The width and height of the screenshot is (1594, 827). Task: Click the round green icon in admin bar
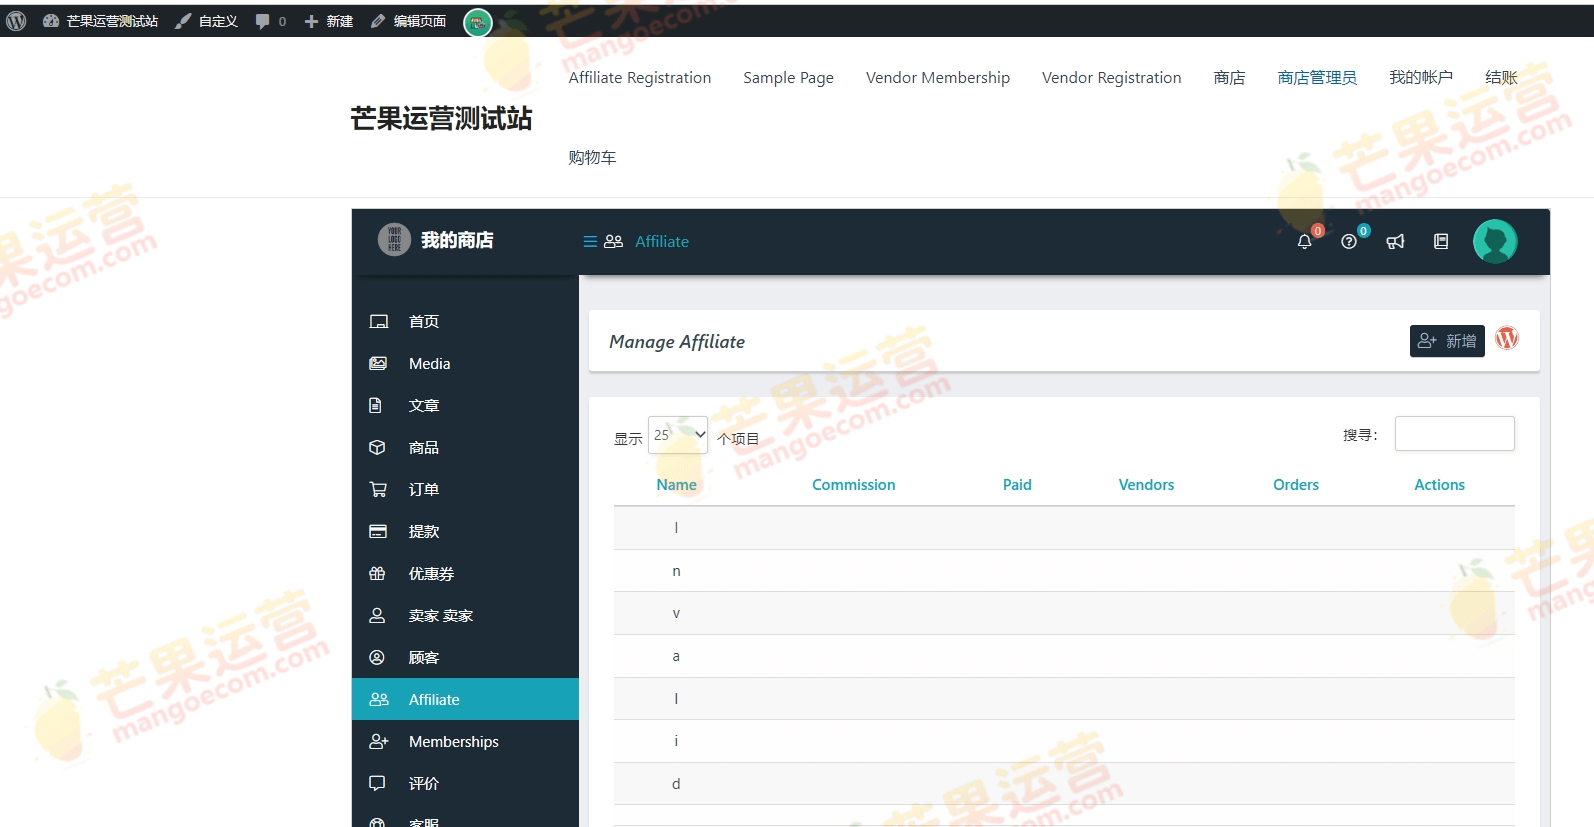[x=478, y=22]
